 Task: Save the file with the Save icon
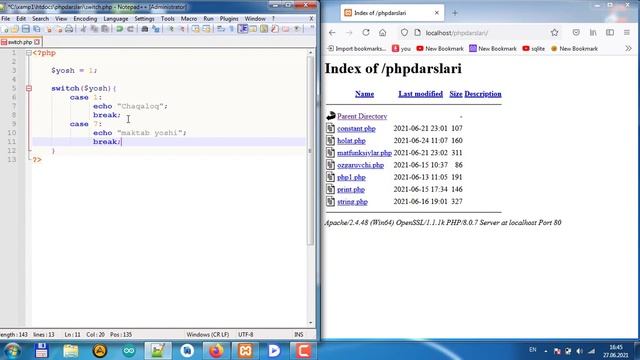(26, 29)
